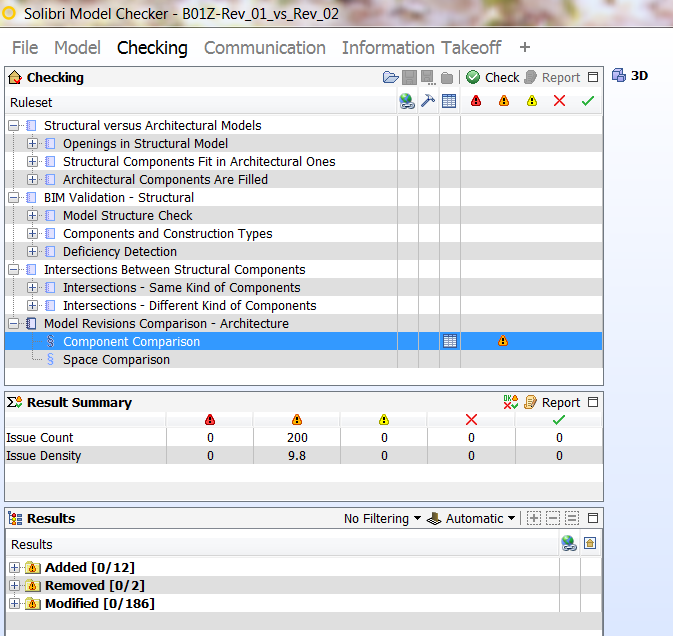Expand the Removed [0/2] results group
The height and width of the screenshot is (636, 673).
[x=14, y=586]
